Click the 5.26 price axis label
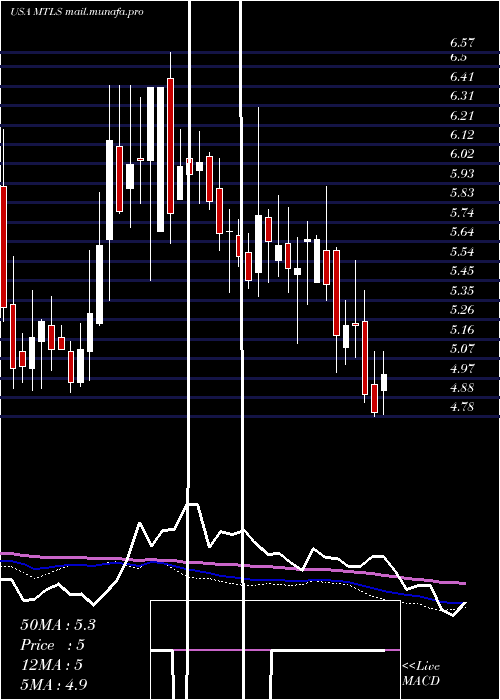Viewport: 500px width, 700px height. (x=462, y=310)
